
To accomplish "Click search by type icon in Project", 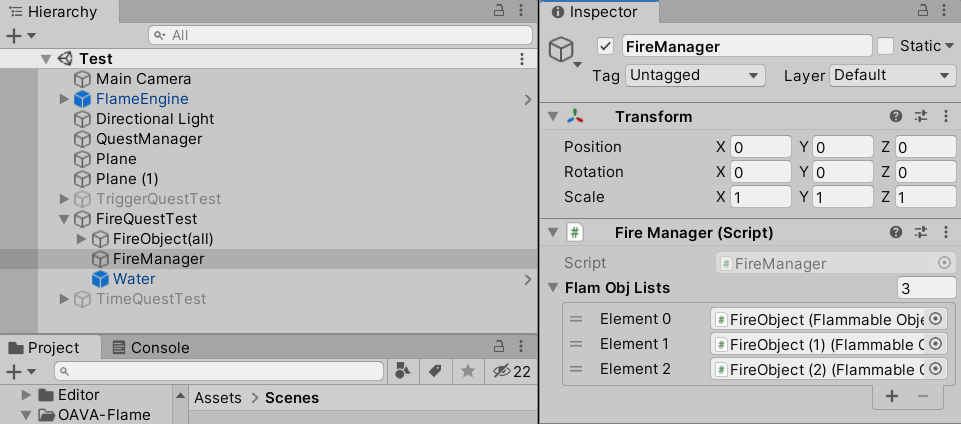I will pyautogui.click(x=403, y=371).
